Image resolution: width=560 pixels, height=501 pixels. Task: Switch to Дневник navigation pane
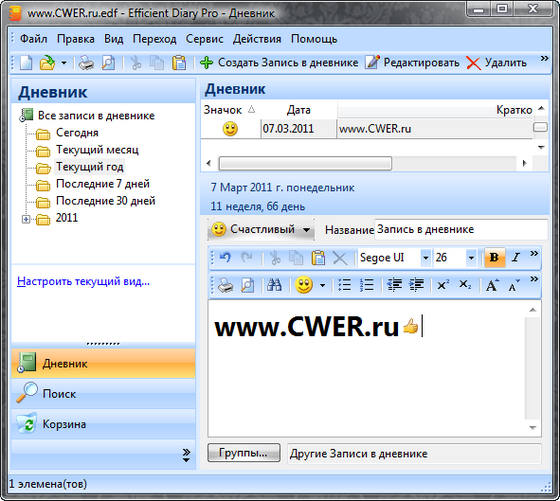(x=103, y=364)
